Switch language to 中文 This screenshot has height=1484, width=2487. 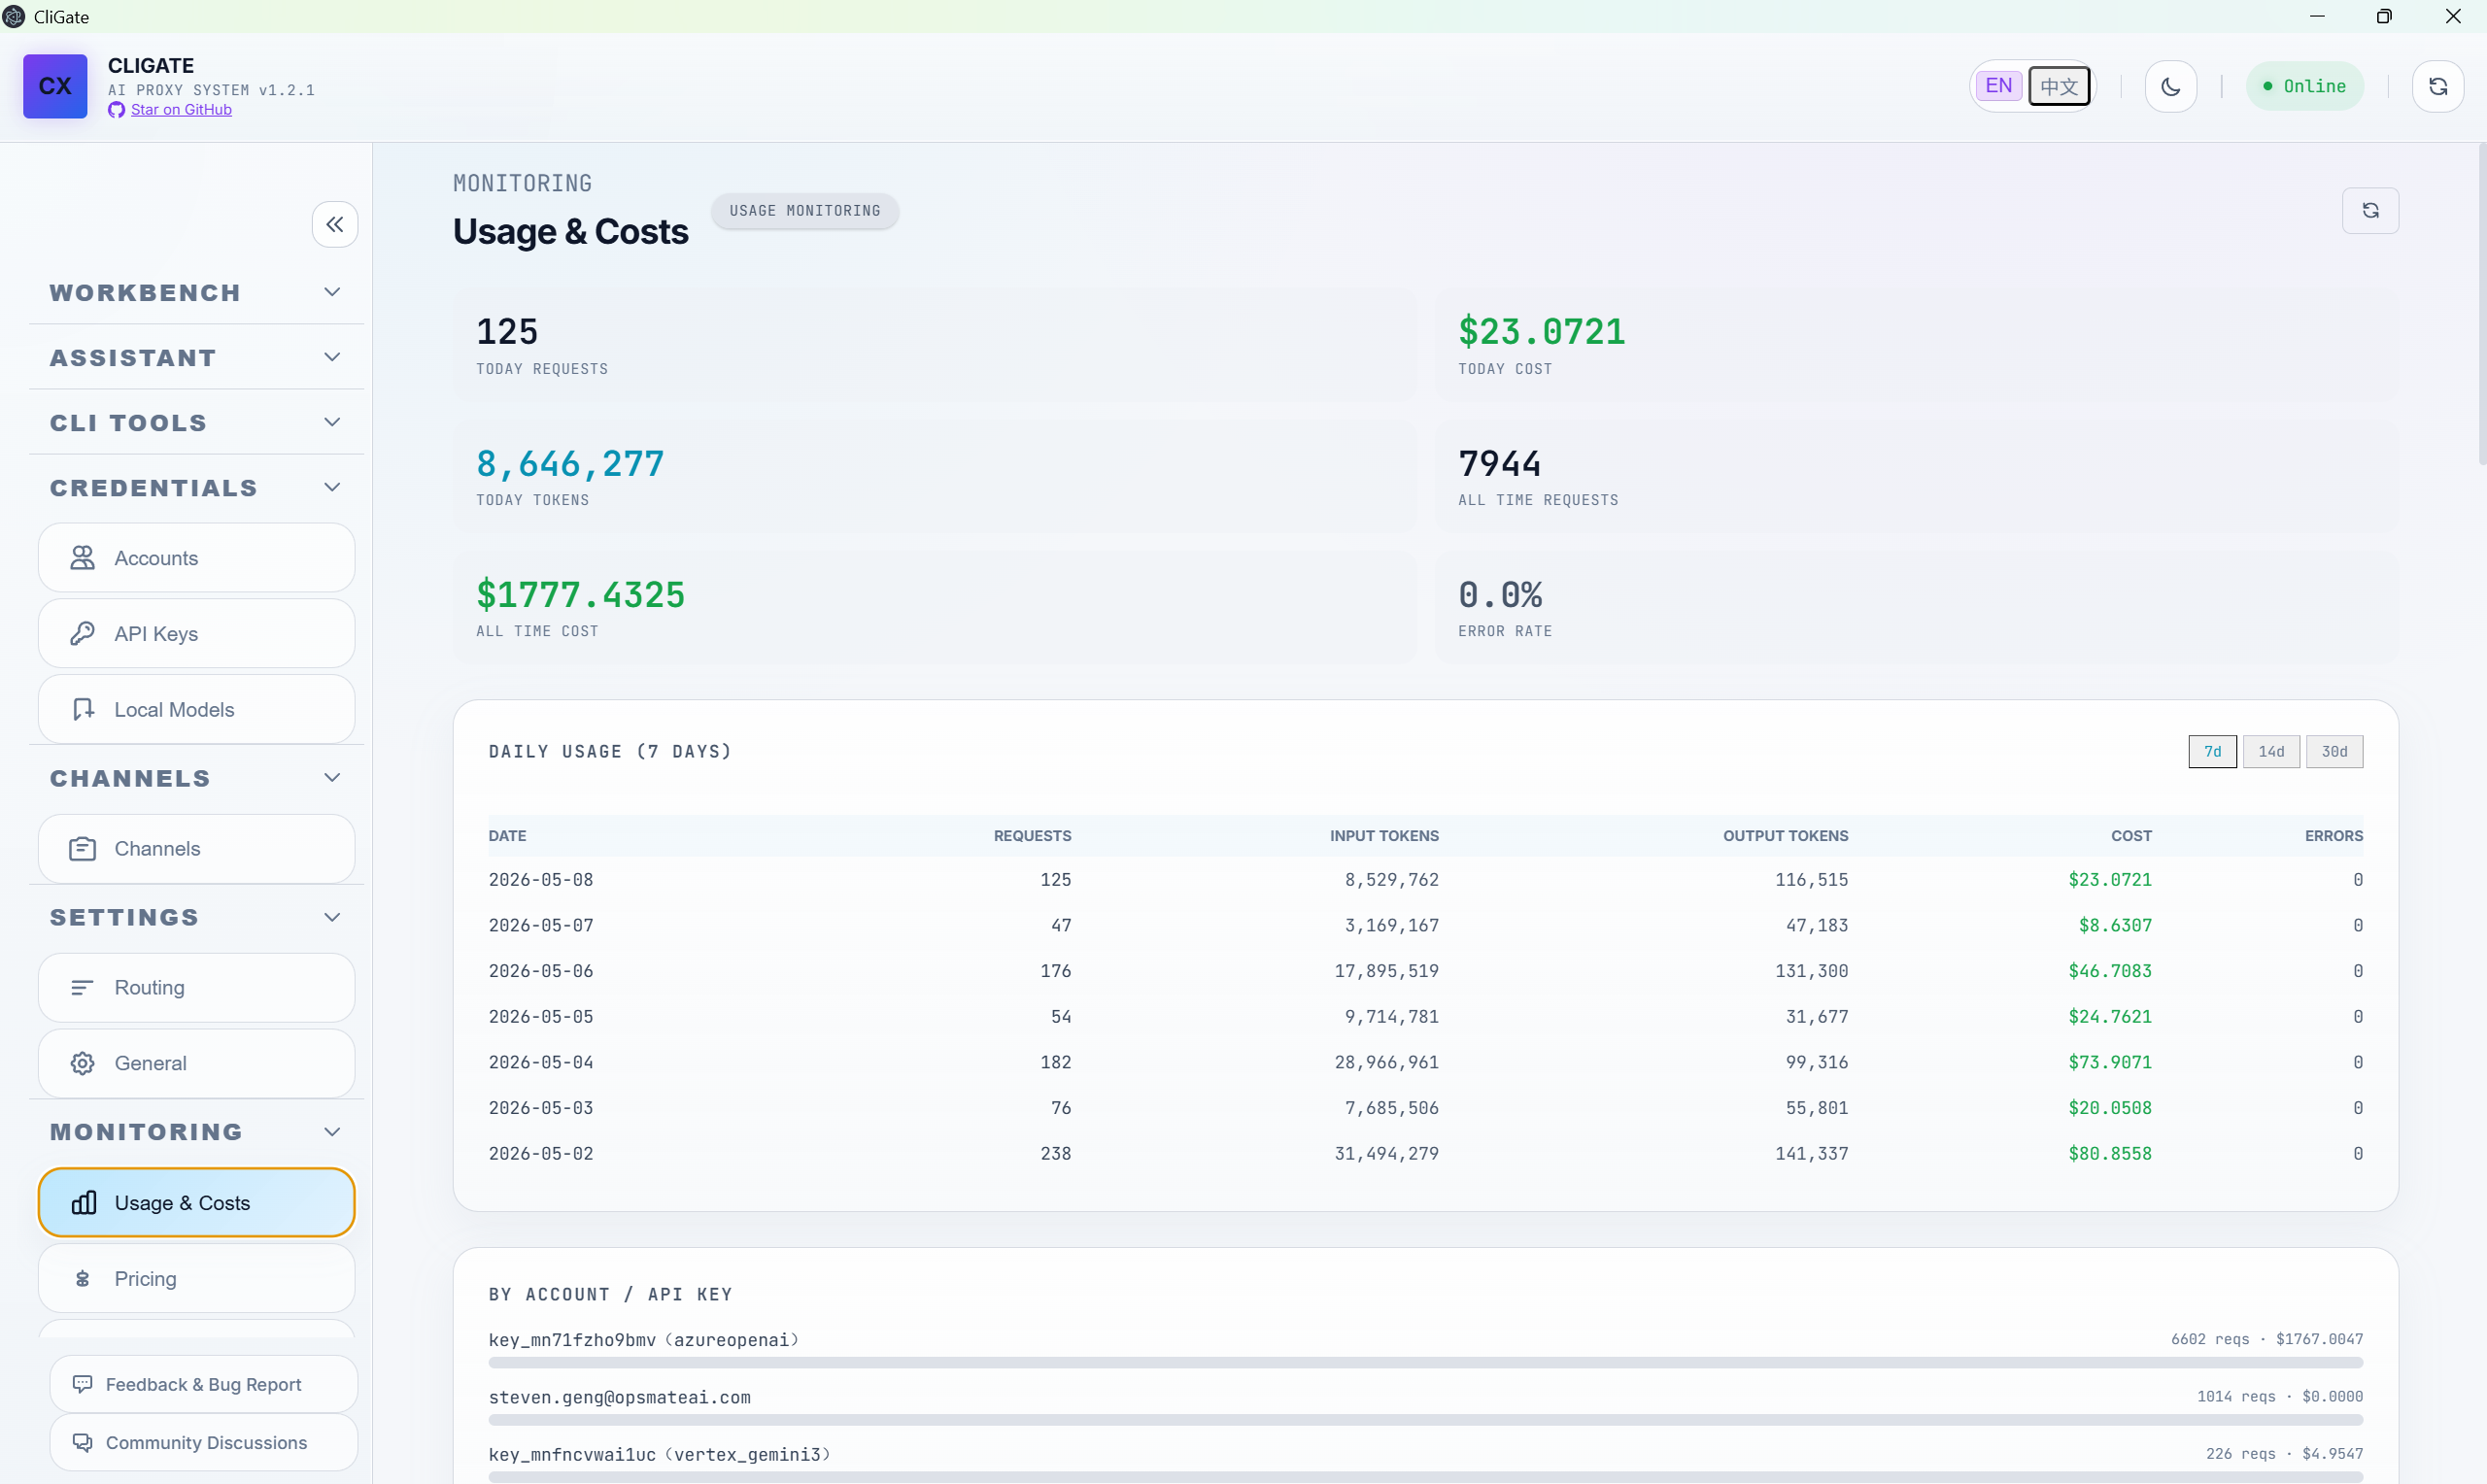[x=2059, y=86]
